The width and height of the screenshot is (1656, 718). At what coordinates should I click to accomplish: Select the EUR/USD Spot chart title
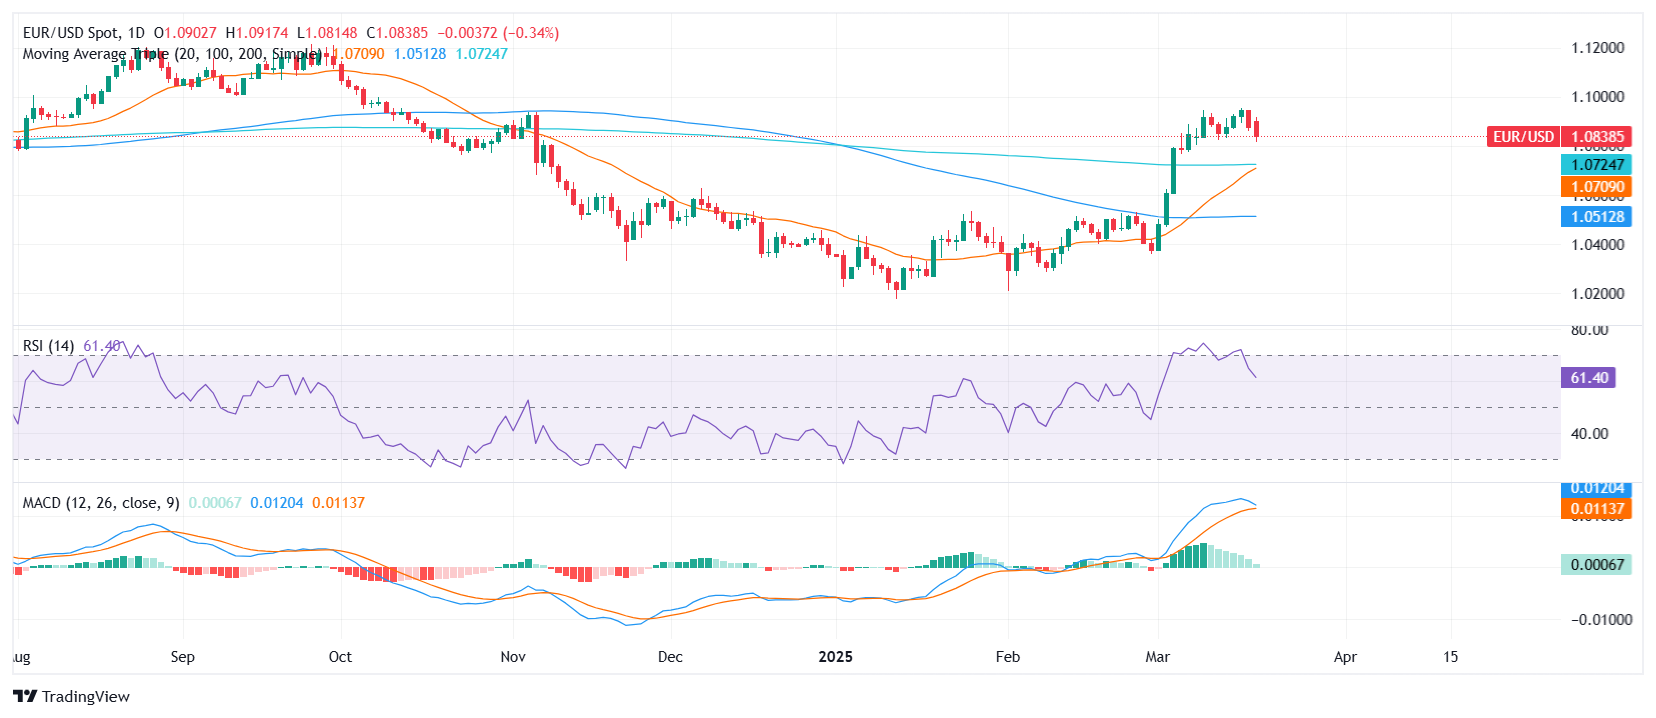click(84, 33)
